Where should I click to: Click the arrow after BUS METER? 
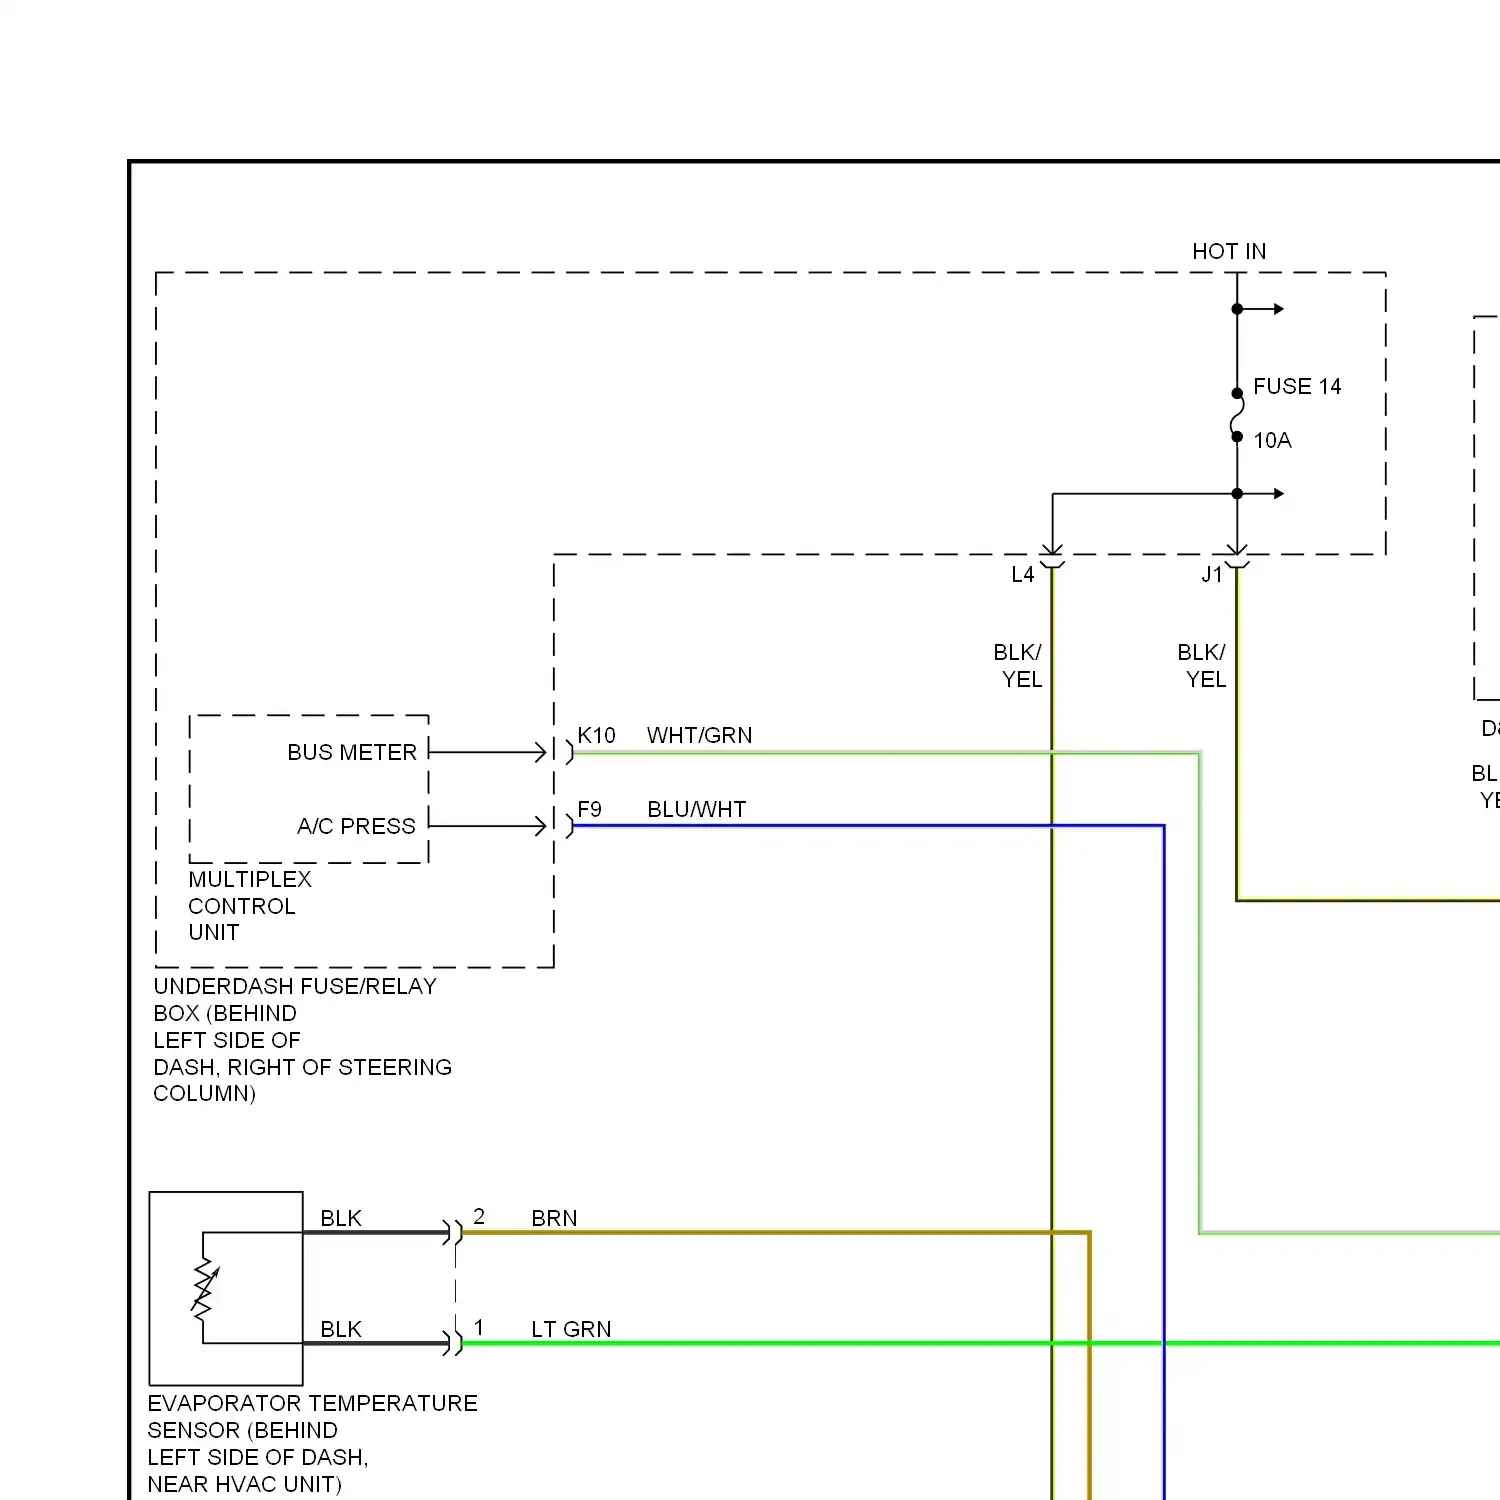coord(488,752)
